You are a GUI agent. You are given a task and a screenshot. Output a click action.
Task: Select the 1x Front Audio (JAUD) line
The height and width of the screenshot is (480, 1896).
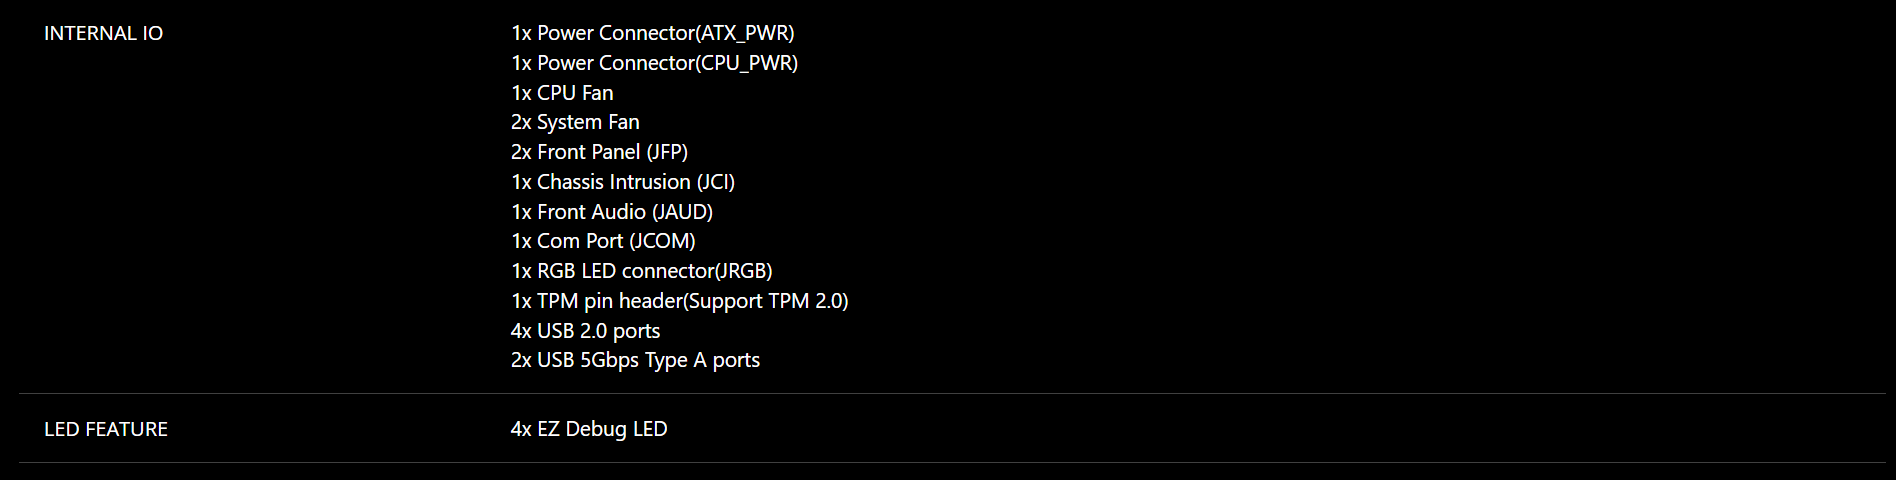[x=612, y=212]
